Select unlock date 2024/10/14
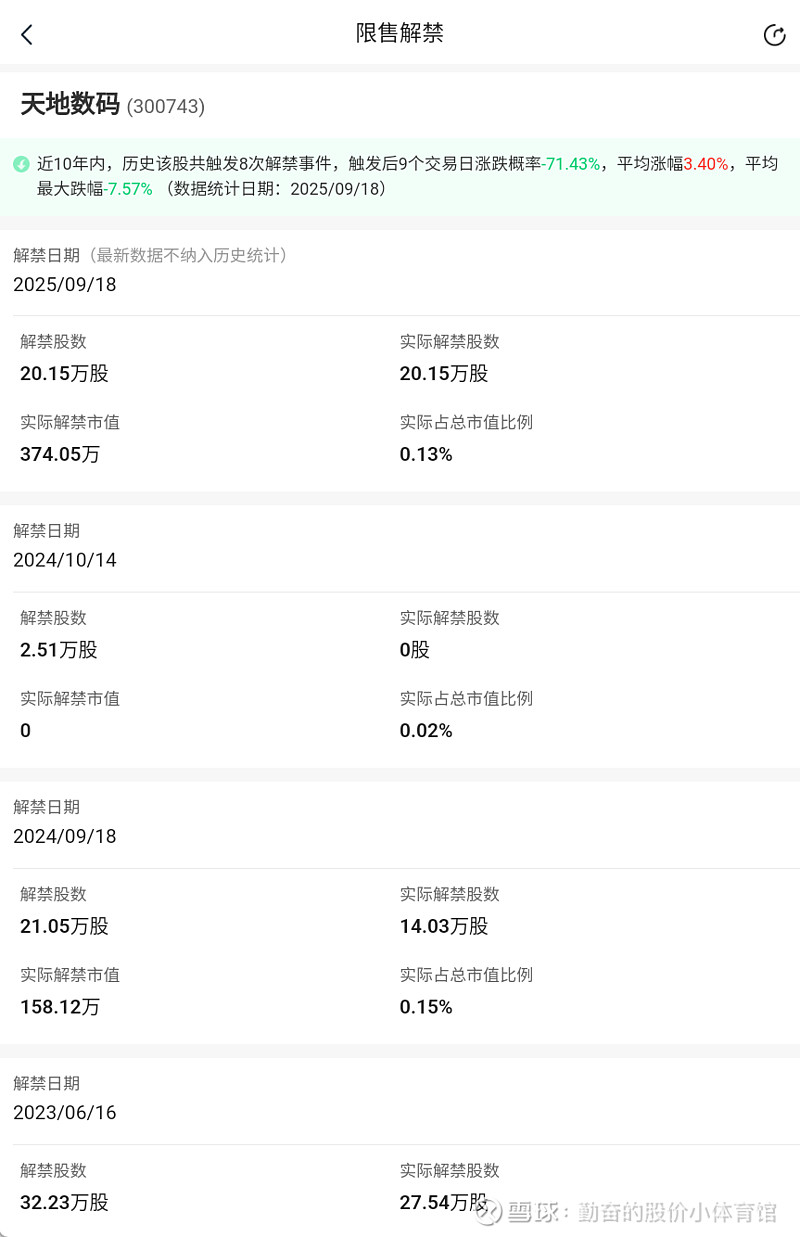 coord(65,561)
